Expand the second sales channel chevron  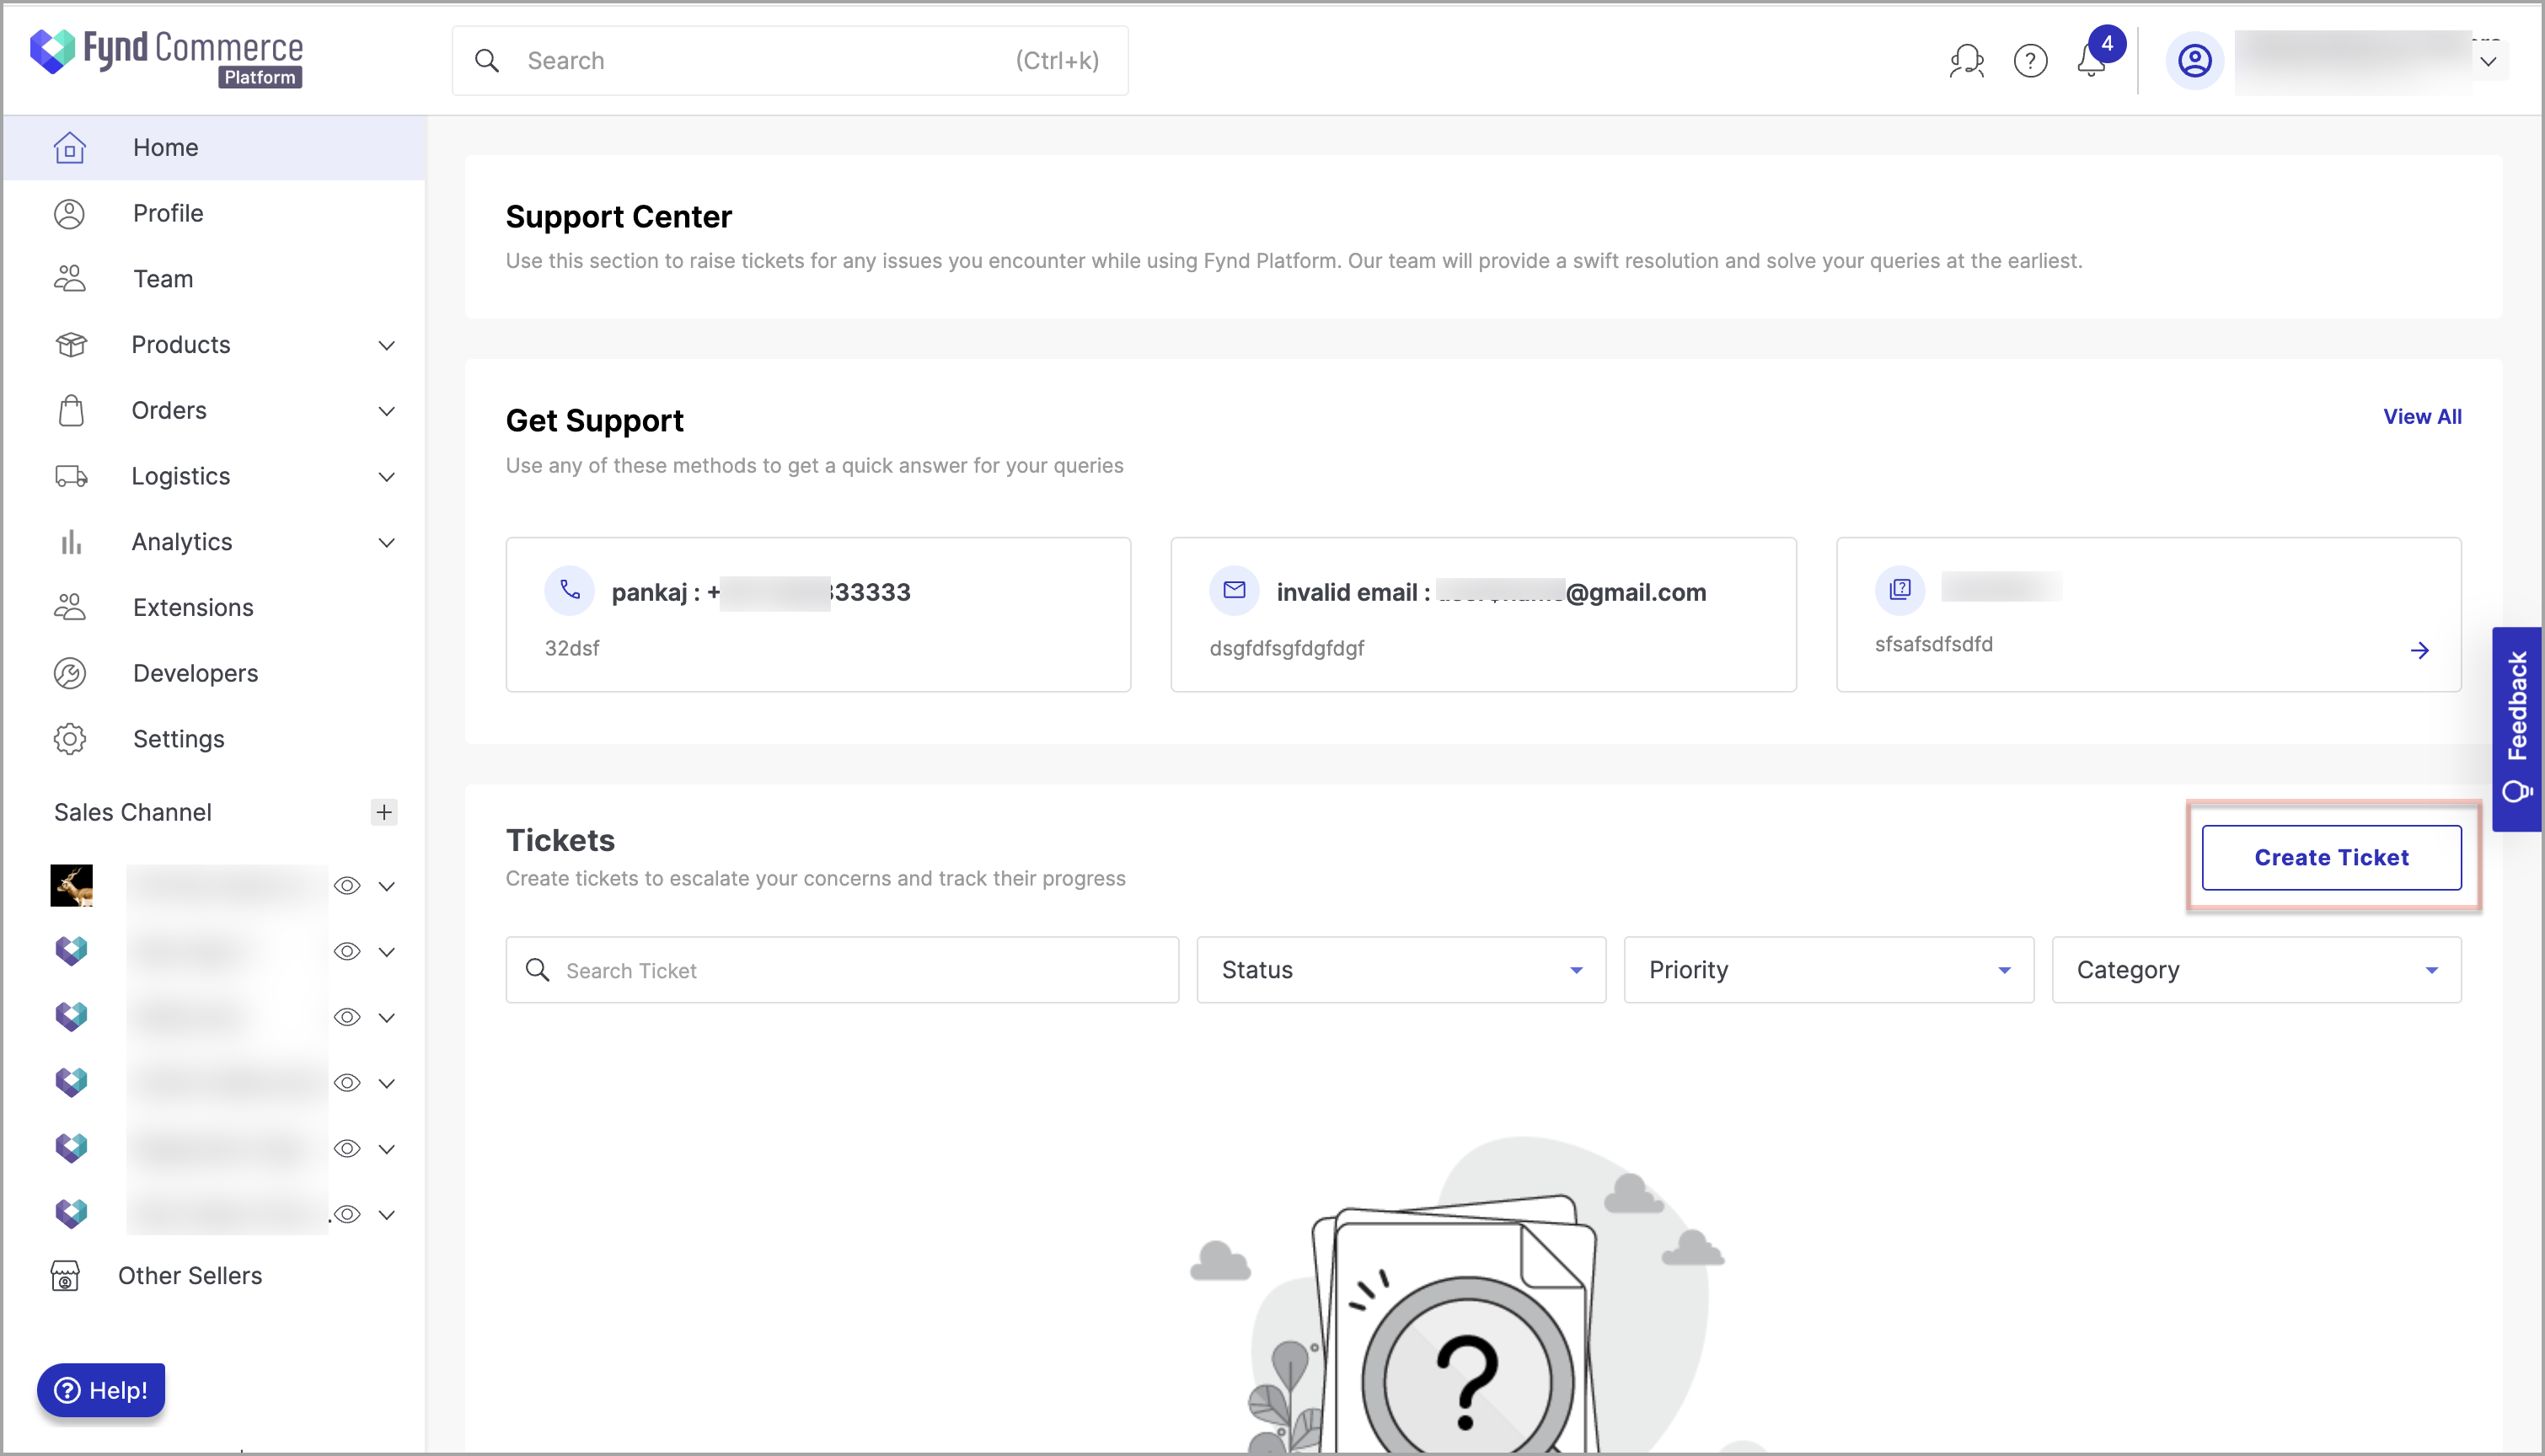(x=387, y=952)
